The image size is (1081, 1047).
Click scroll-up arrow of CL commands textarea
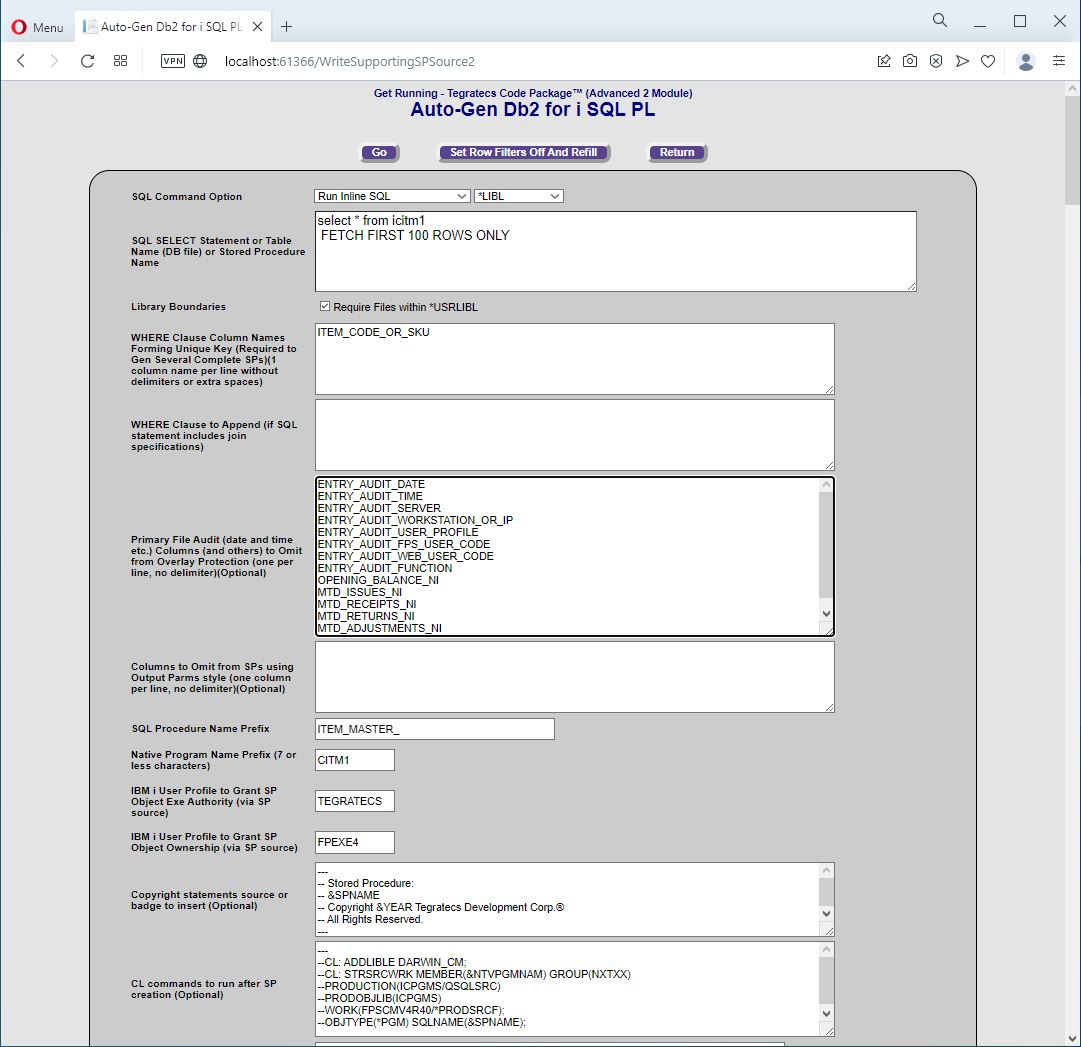click(x=827, y=950)
